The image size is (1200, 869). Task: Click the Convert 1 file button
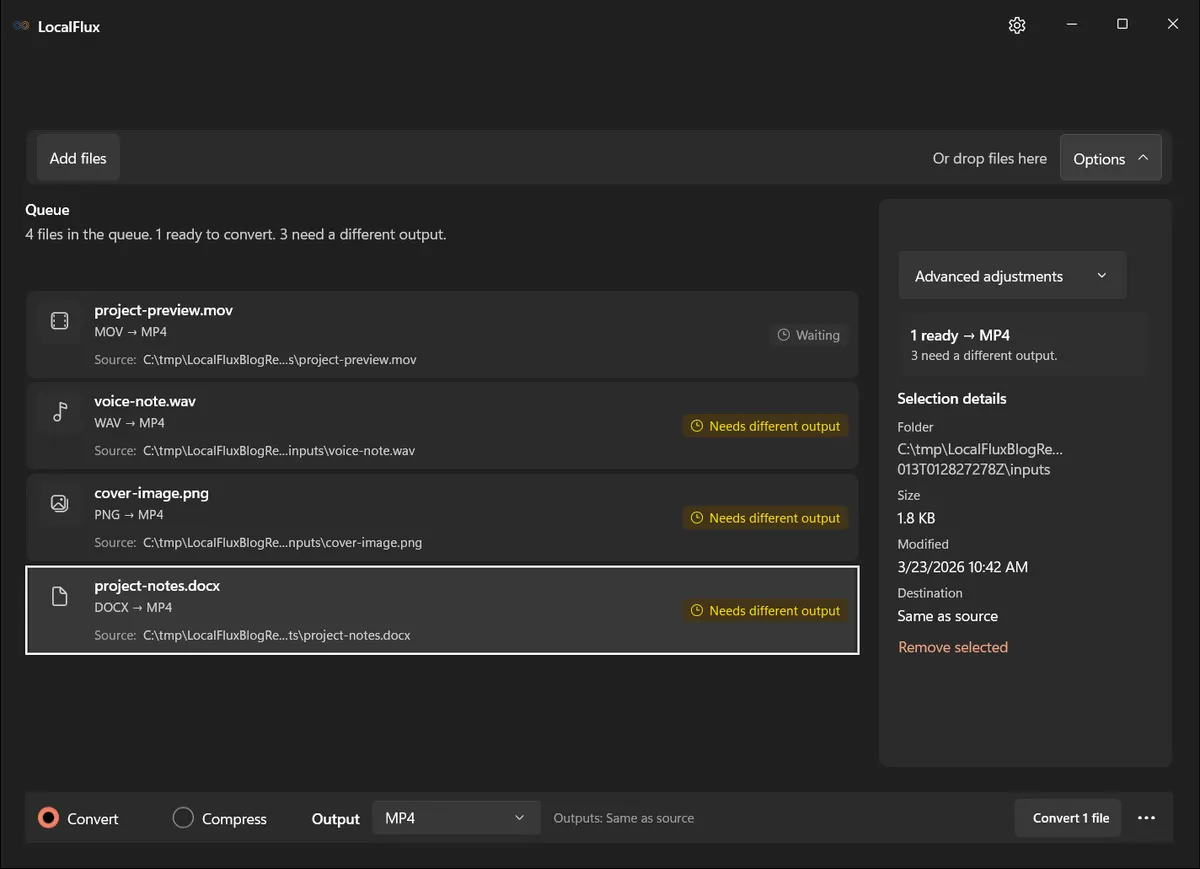(1068, 818)
